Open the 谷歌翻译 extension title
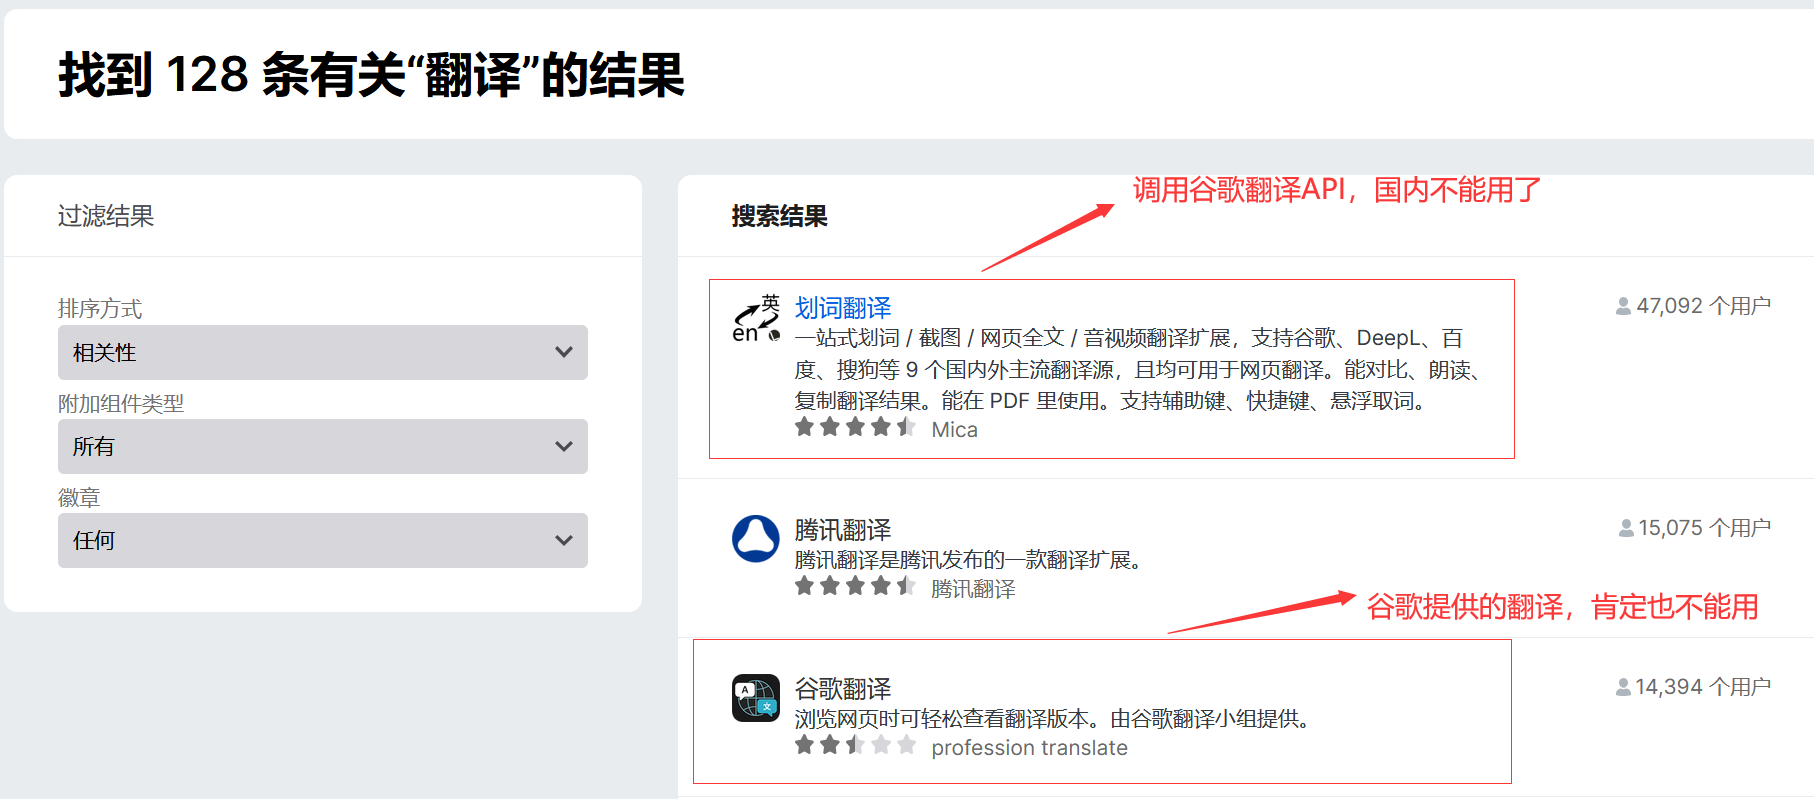The image size is (1814, 799). pyautogui.click(x=843, y=689)
